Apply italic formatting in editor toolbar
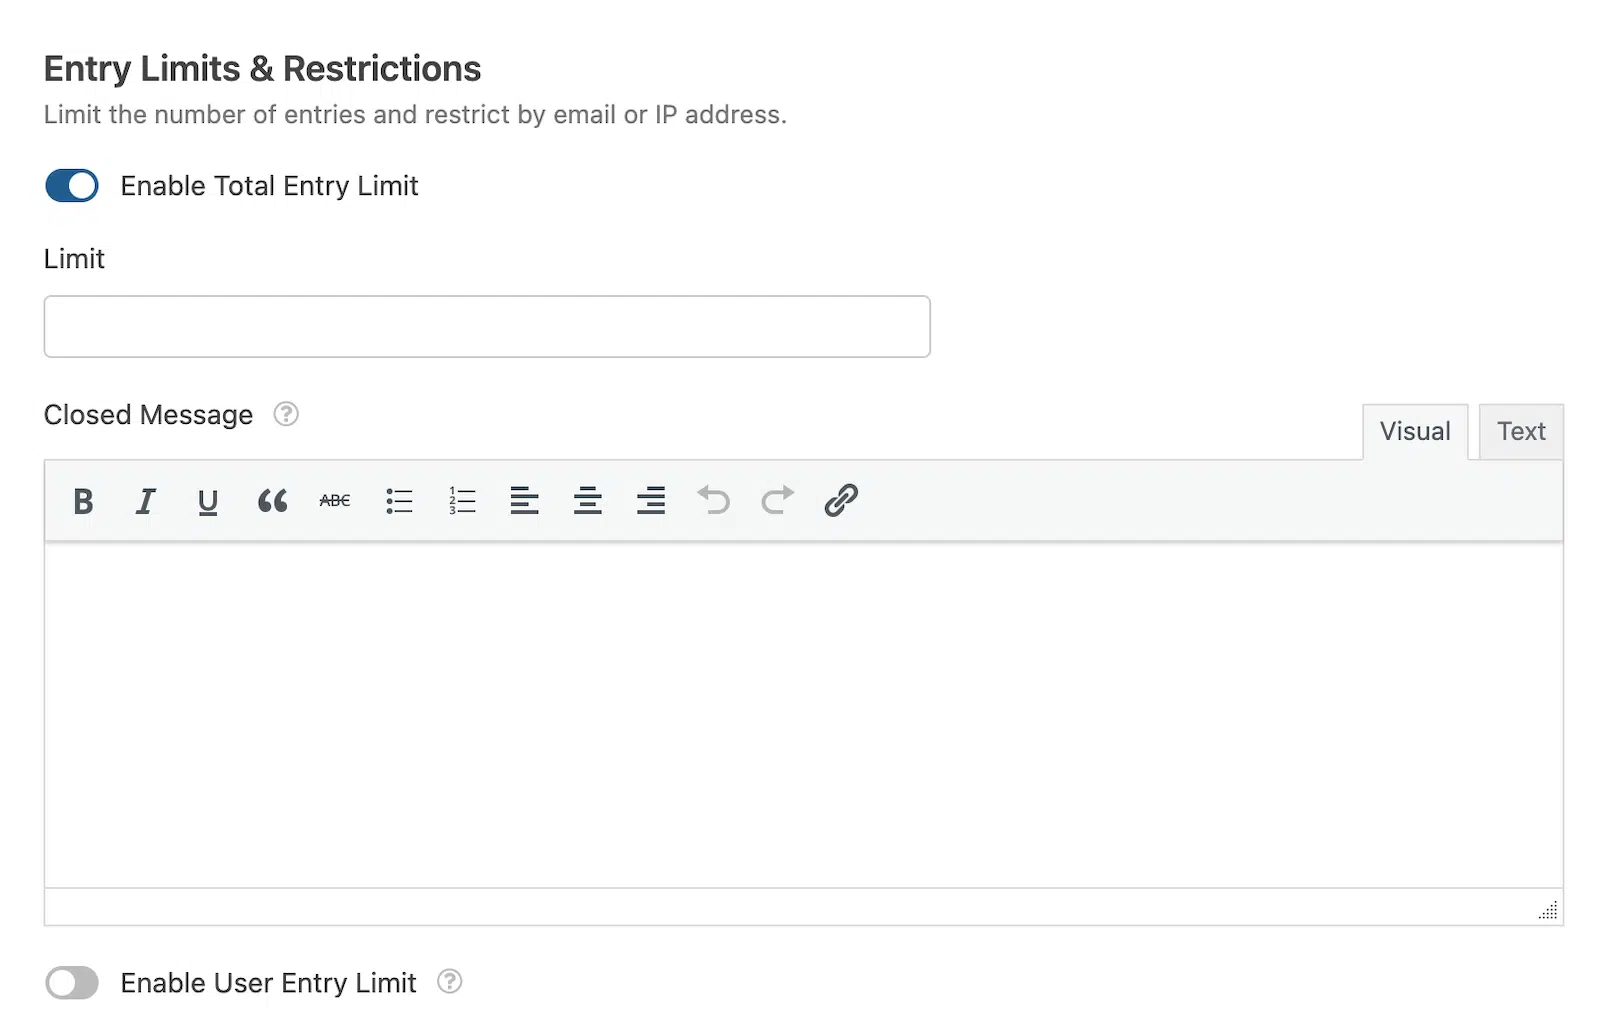Viewport: 1600px width, 1035px height. 146,501
